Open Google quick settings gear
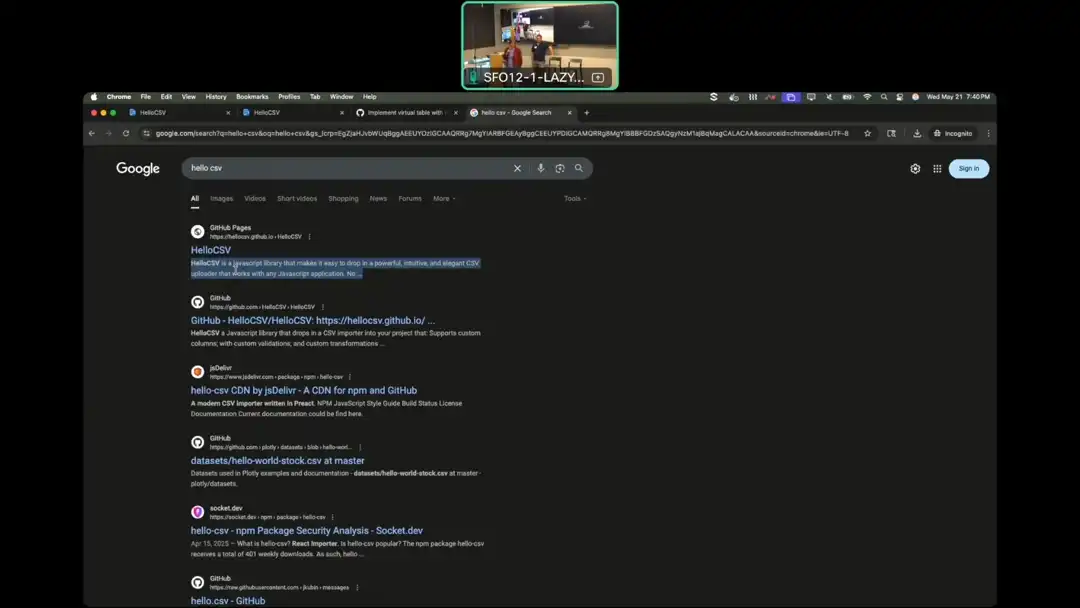Viewport: 1080px width, 608px height. coord(915,169)
